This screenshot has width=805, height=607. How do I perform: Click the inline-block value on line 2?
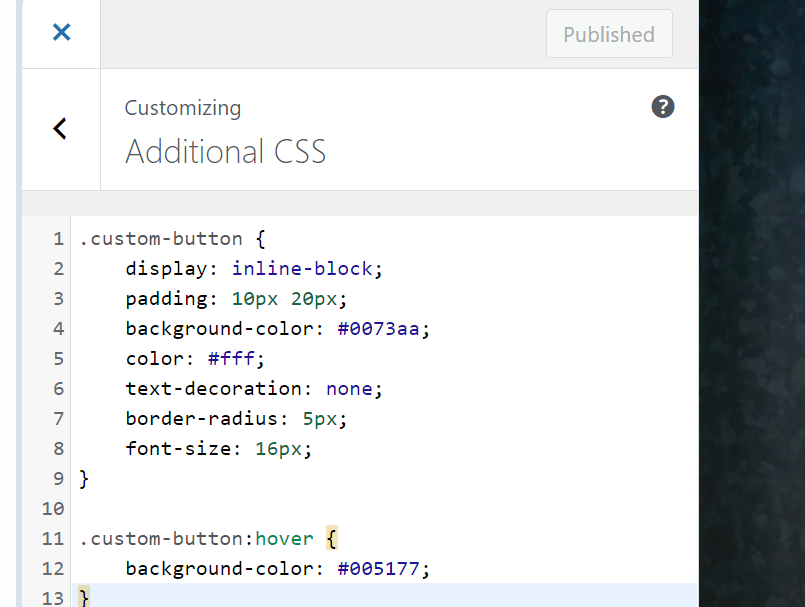pos(302,269)
